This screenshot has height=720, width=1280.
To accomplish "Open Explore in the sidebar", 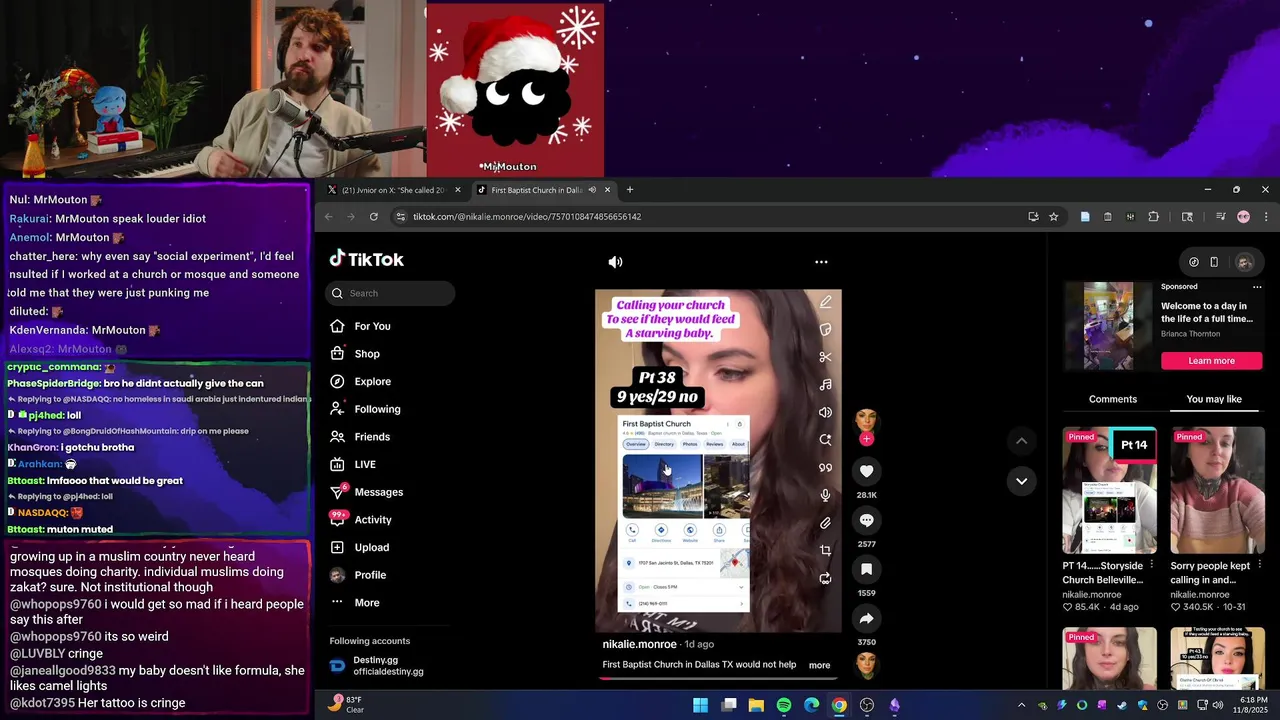I will click(x=372, y=382).
